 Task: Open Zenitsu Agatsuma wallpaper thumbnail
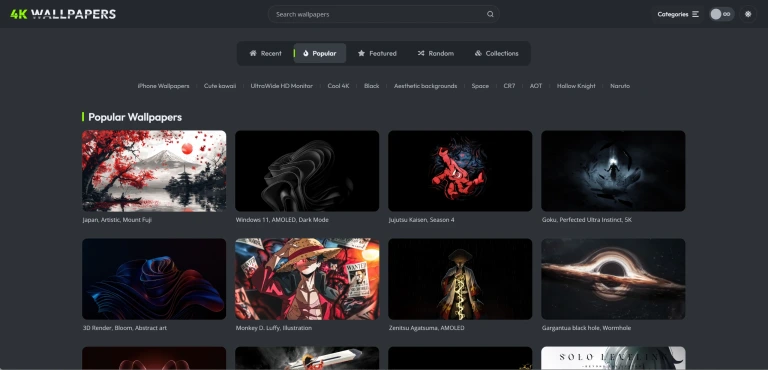460,279
